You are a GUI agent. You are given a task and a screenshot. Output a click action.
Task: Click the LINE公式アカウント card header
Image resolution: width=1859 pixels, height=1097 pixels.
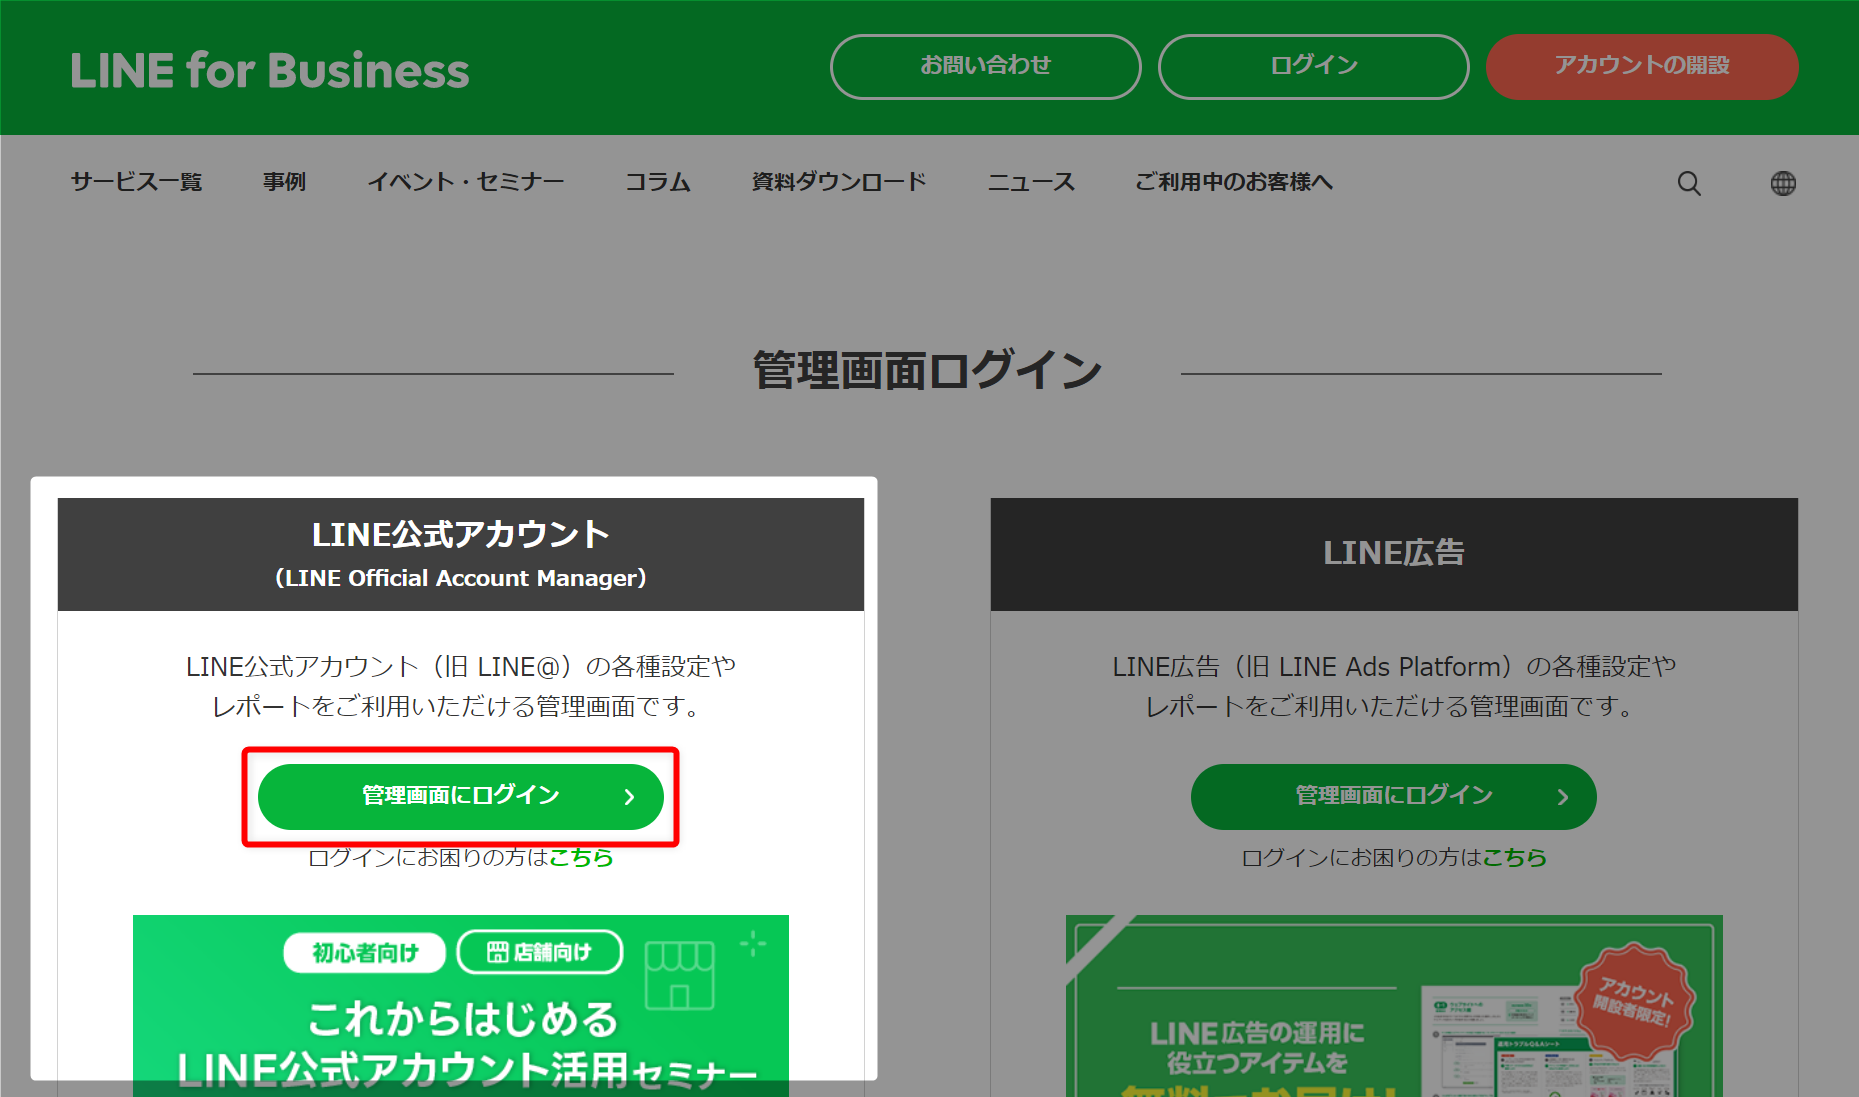click(461, 554)
